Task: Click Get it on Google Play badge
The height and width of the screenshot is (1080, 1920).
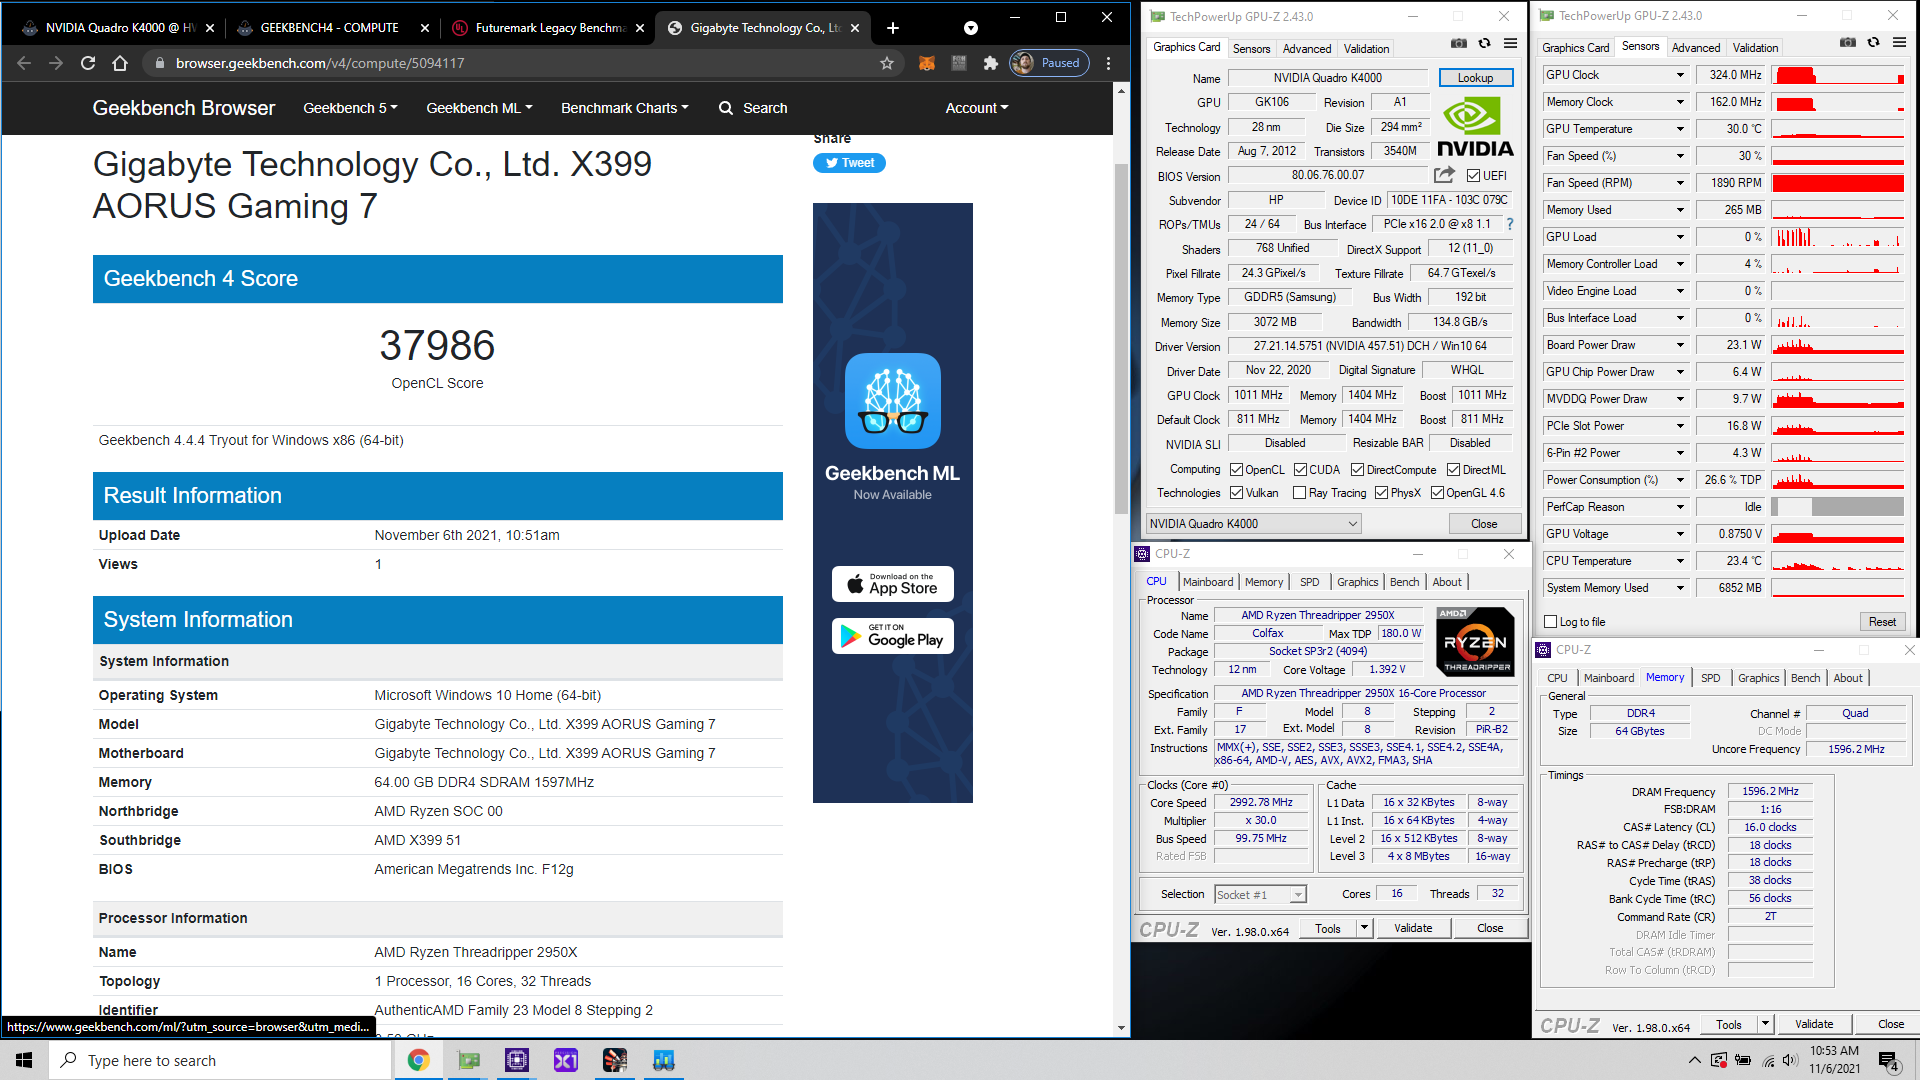Action: coord(892,636)
